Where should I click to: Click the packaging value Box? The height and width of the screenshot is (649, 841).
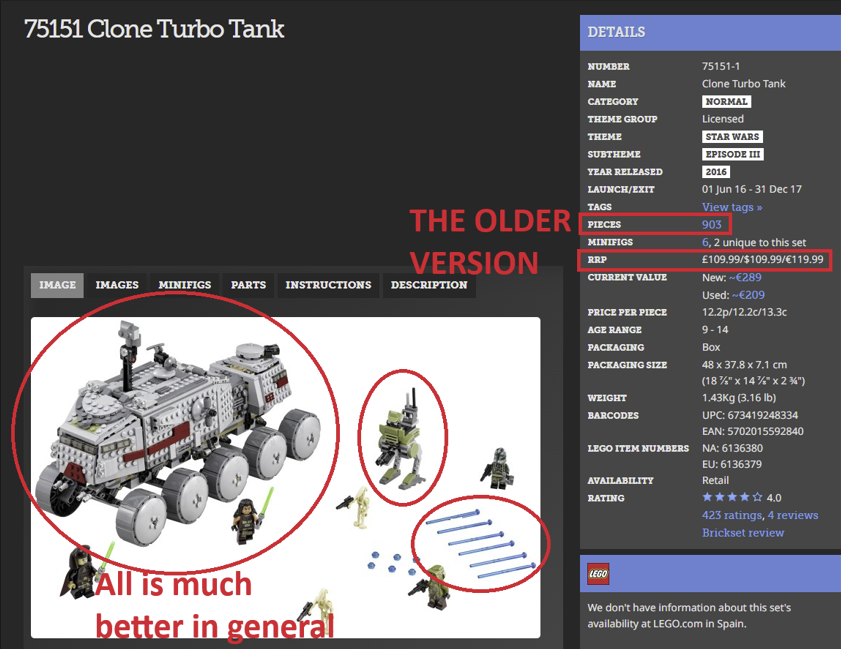tap(711, 348)
